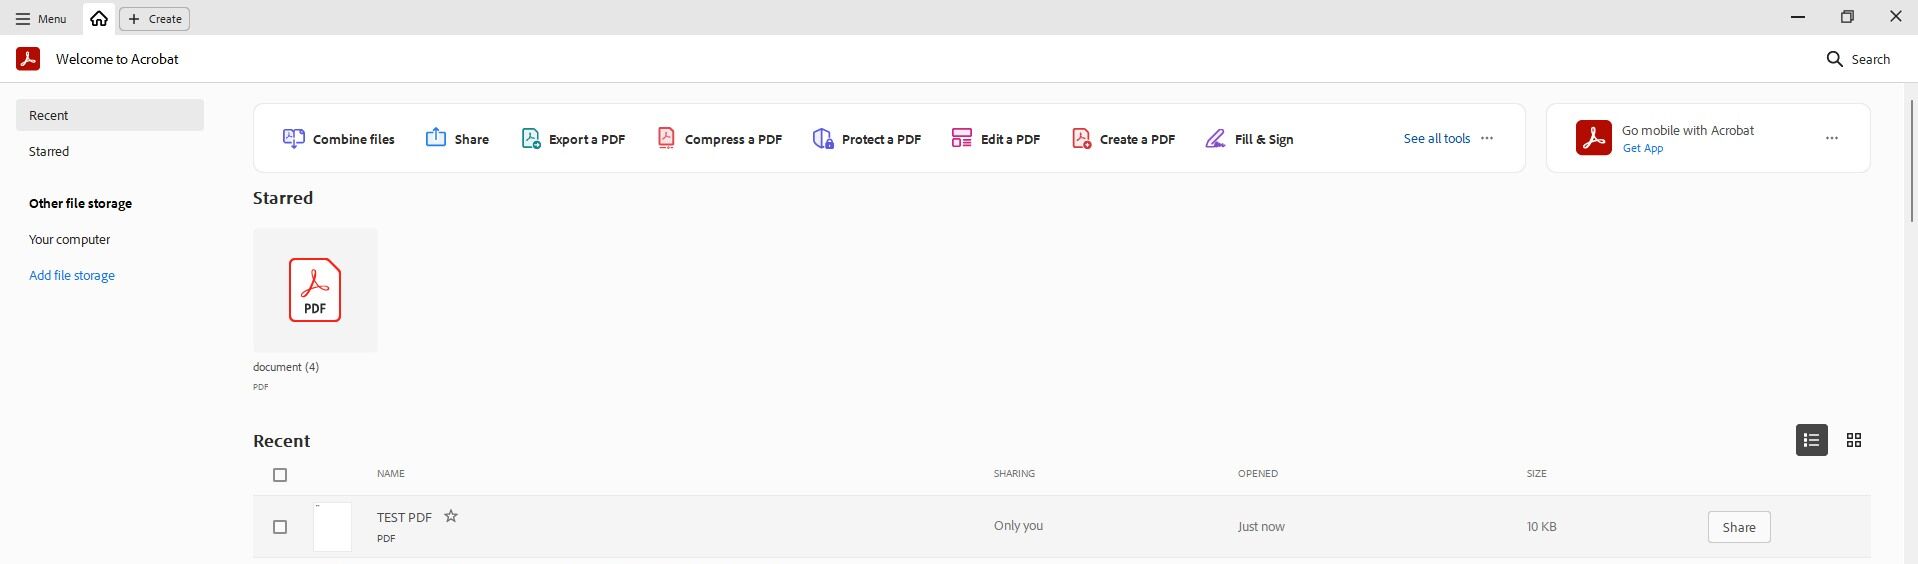Image resolution: width=1918 pixels, height=564 pixels.
Task: Click the See all tools link
Action: coord(1436,138)
